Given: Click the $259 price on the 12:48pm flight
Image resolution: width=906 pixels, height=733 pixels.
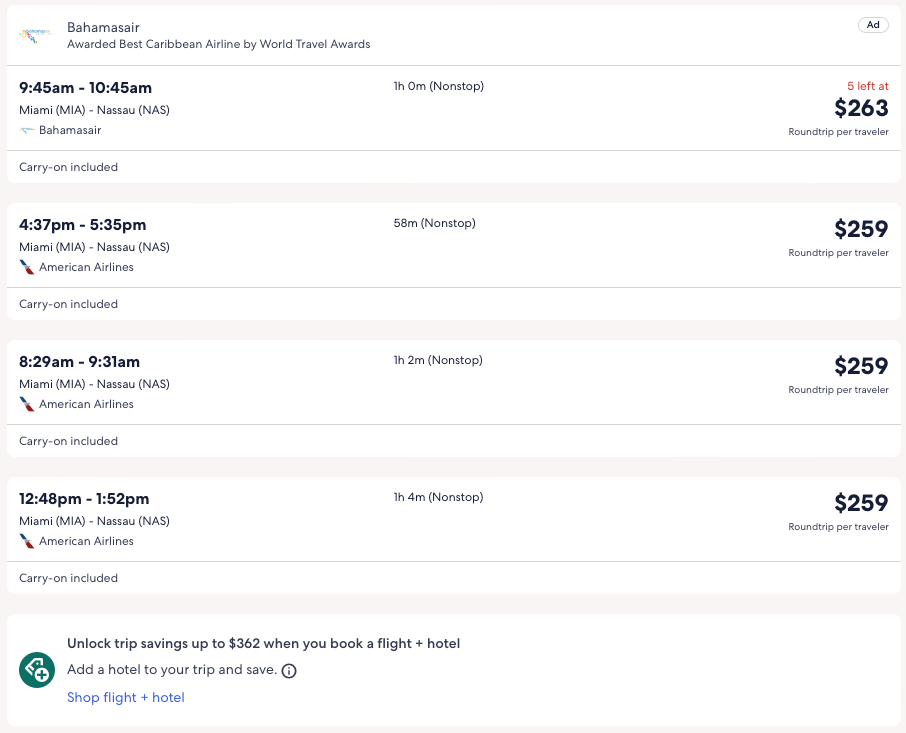Looking at the screenshot, I should pos(861,503).
